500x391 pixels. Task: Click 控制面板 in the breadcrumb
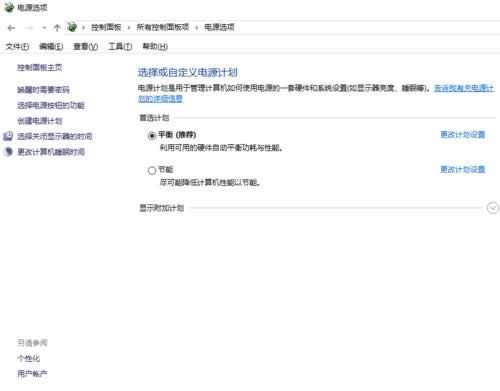tap(106, 27)
